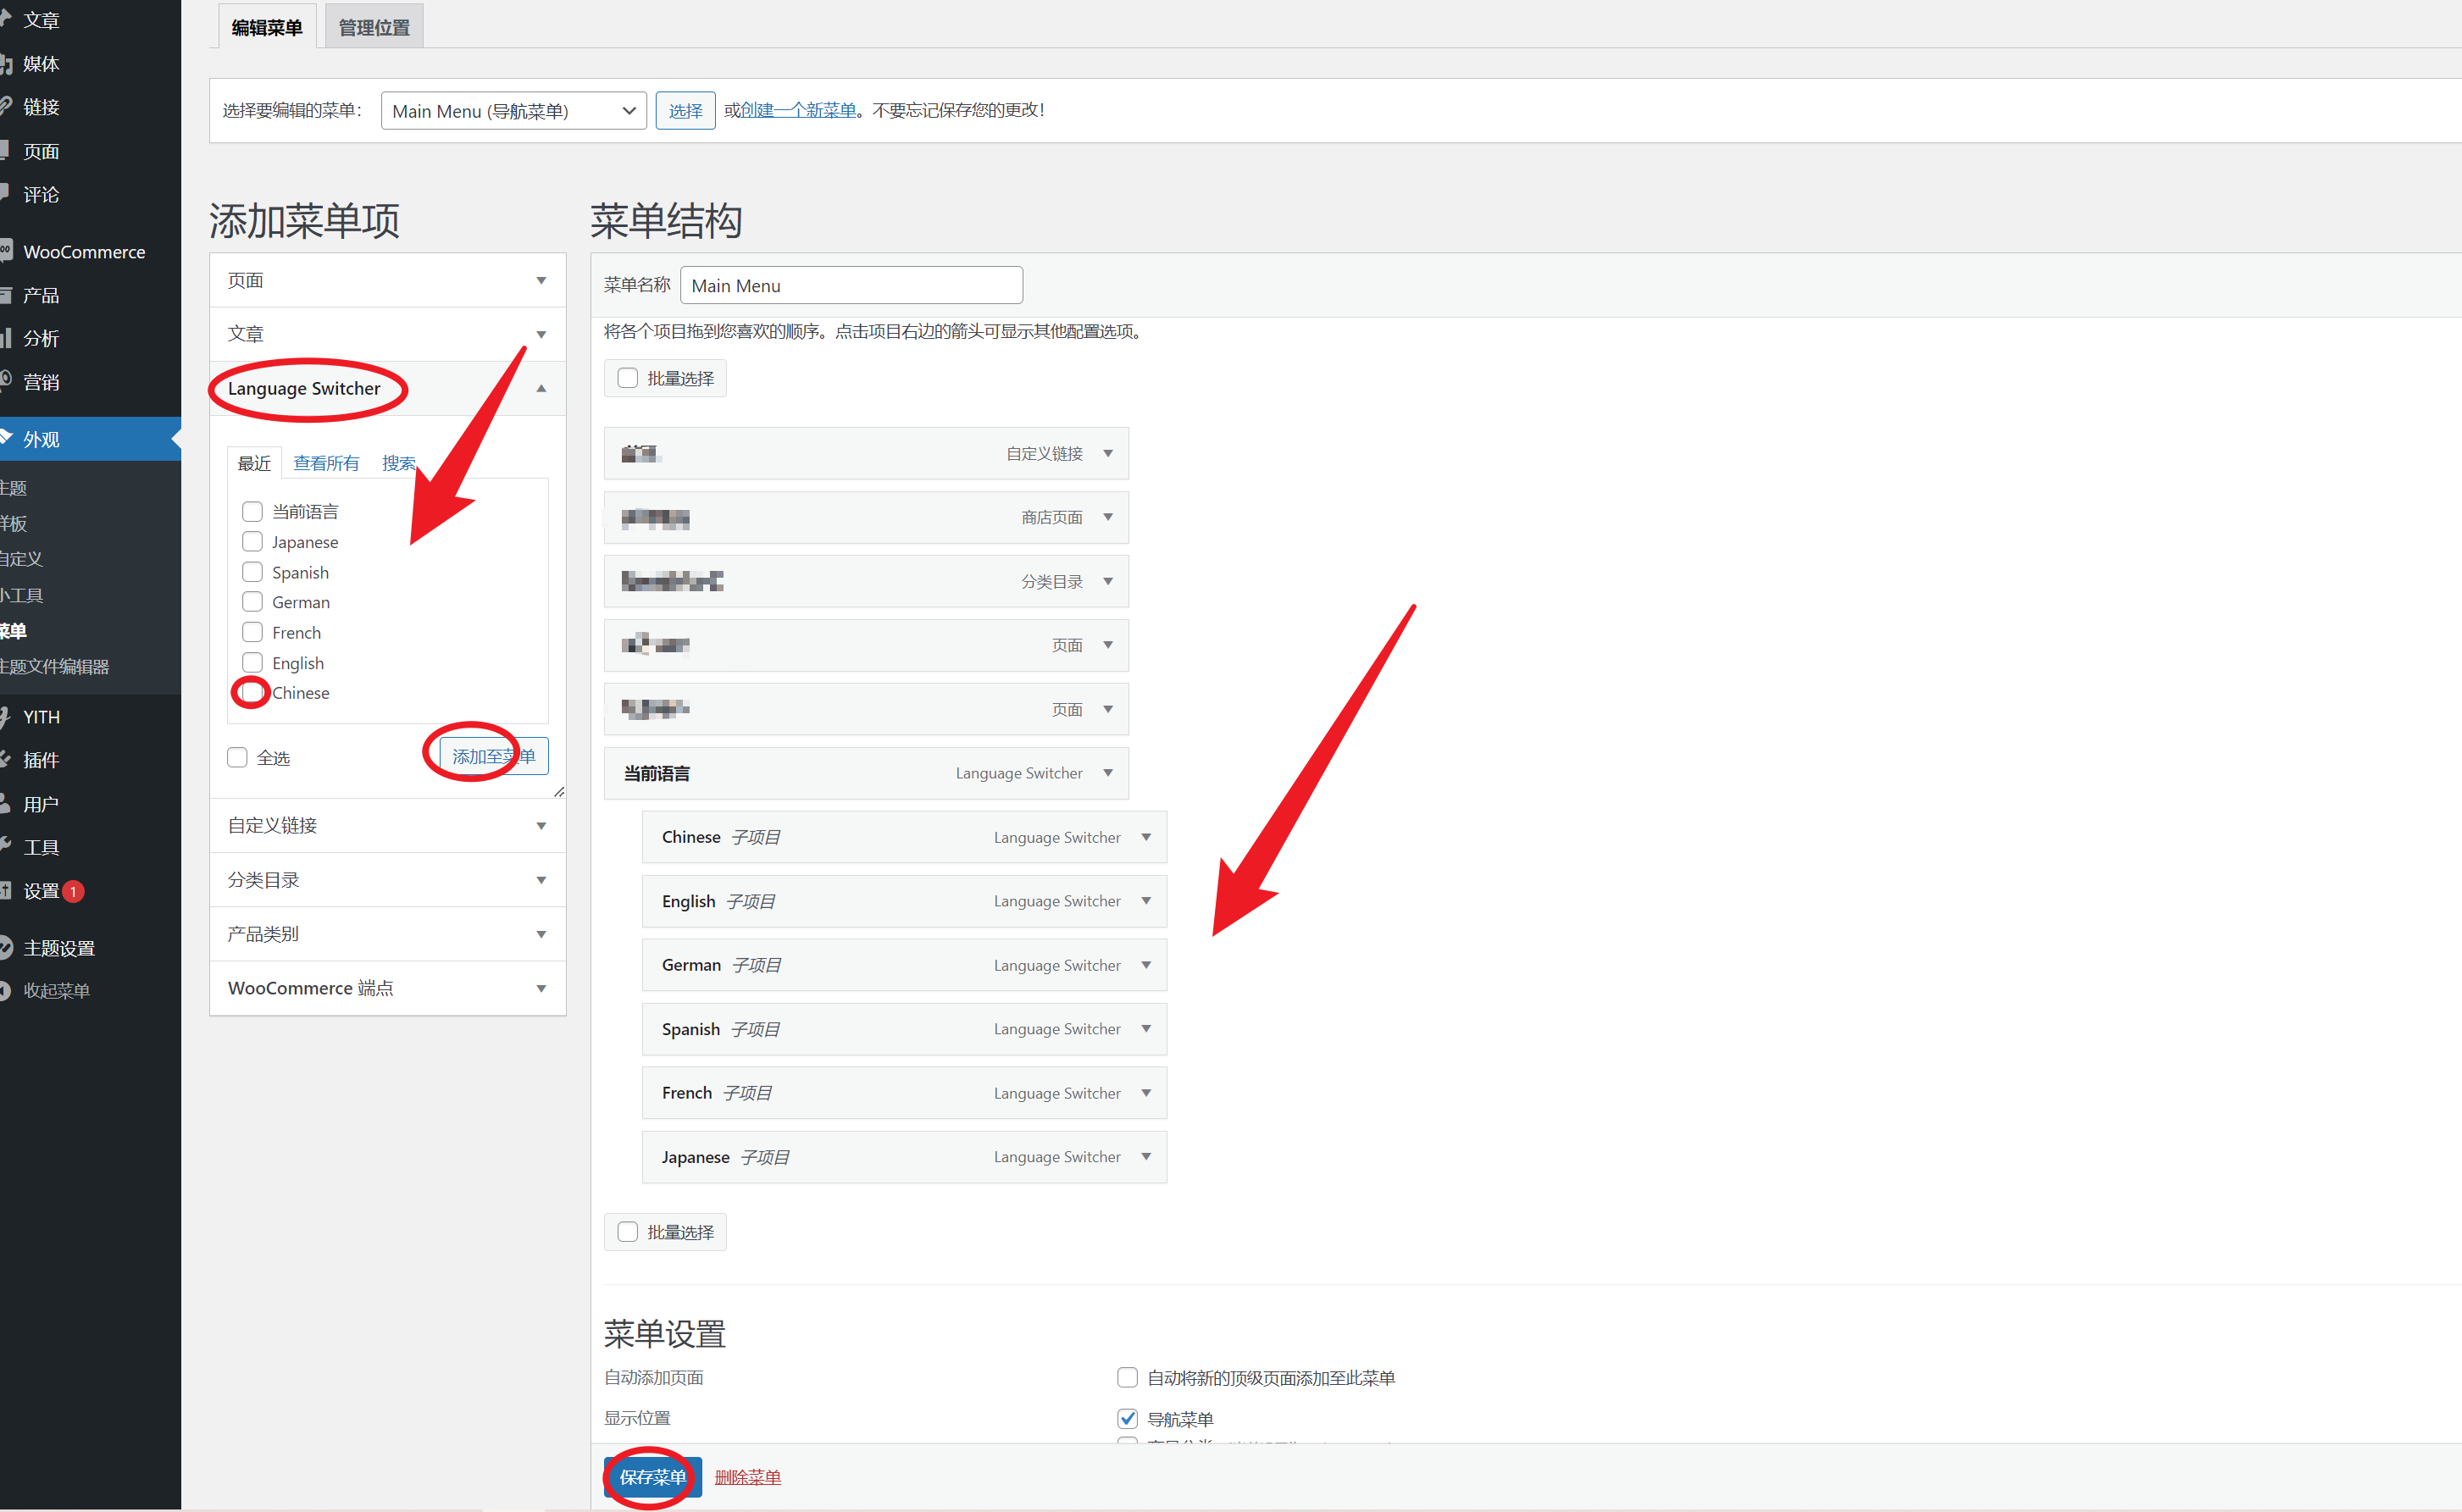Click the WooCommerce sidebar icon
This screenshot has height=1512, width=2462.
(x=14, y=250)
